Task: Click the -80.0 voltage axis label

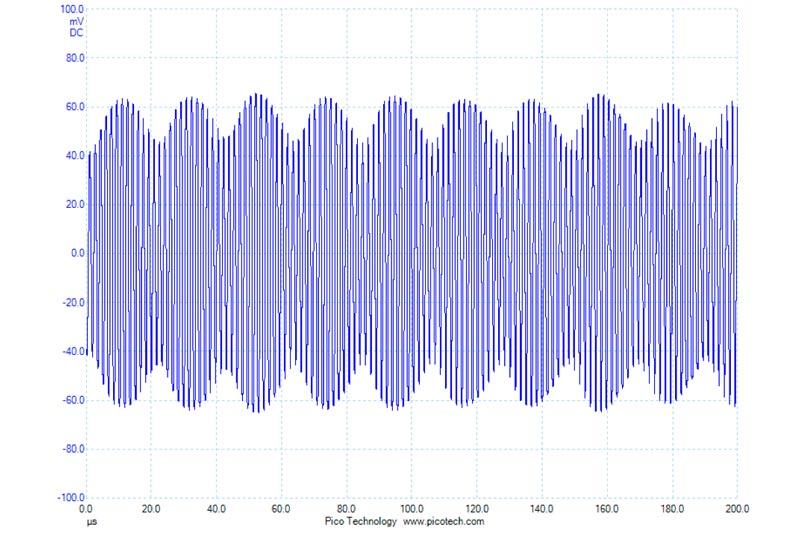Action: tap(73, 449)
